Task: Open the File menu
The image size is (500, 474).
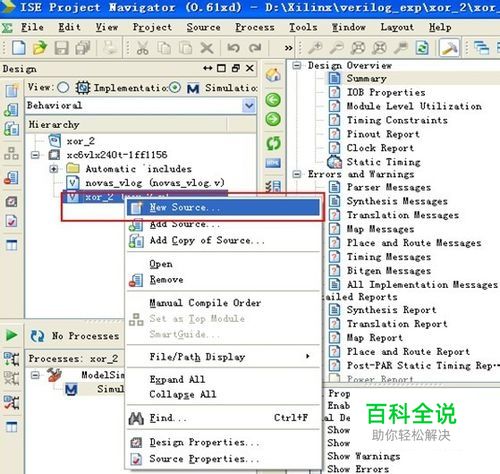Action: coord(32,27)
